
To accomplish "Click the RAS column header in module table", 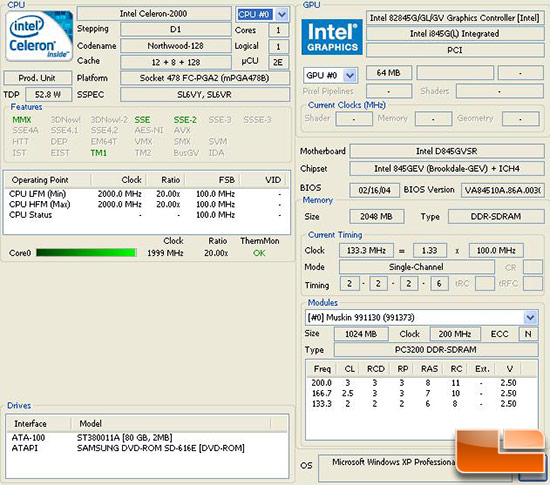I will (x=429, y=369).
